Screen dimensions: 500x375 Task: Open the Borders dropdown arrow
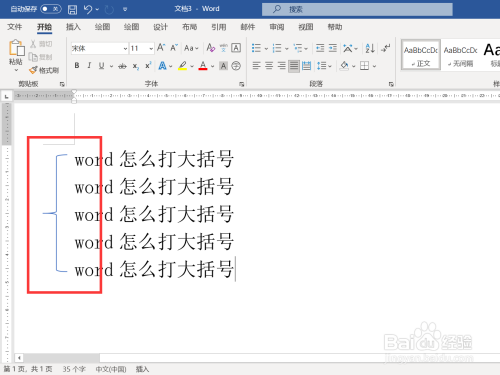point(374,66)
